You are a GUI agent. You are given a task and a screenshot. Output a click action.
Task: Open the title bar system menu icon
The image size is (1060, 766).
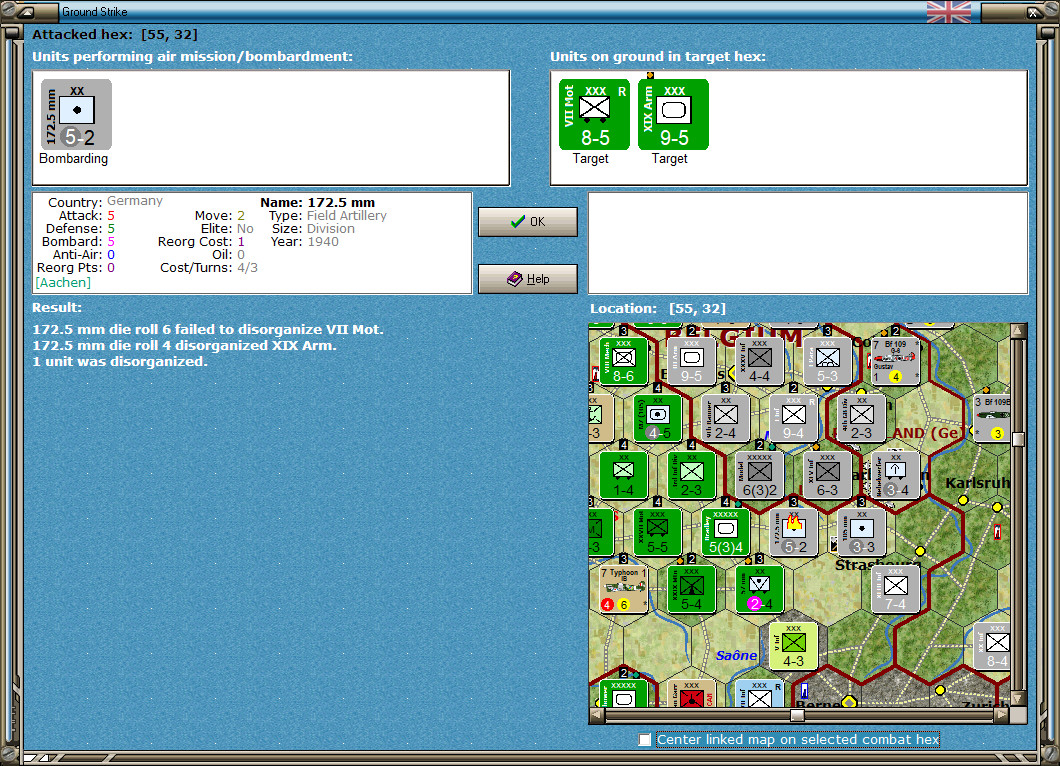click(26, 11)
